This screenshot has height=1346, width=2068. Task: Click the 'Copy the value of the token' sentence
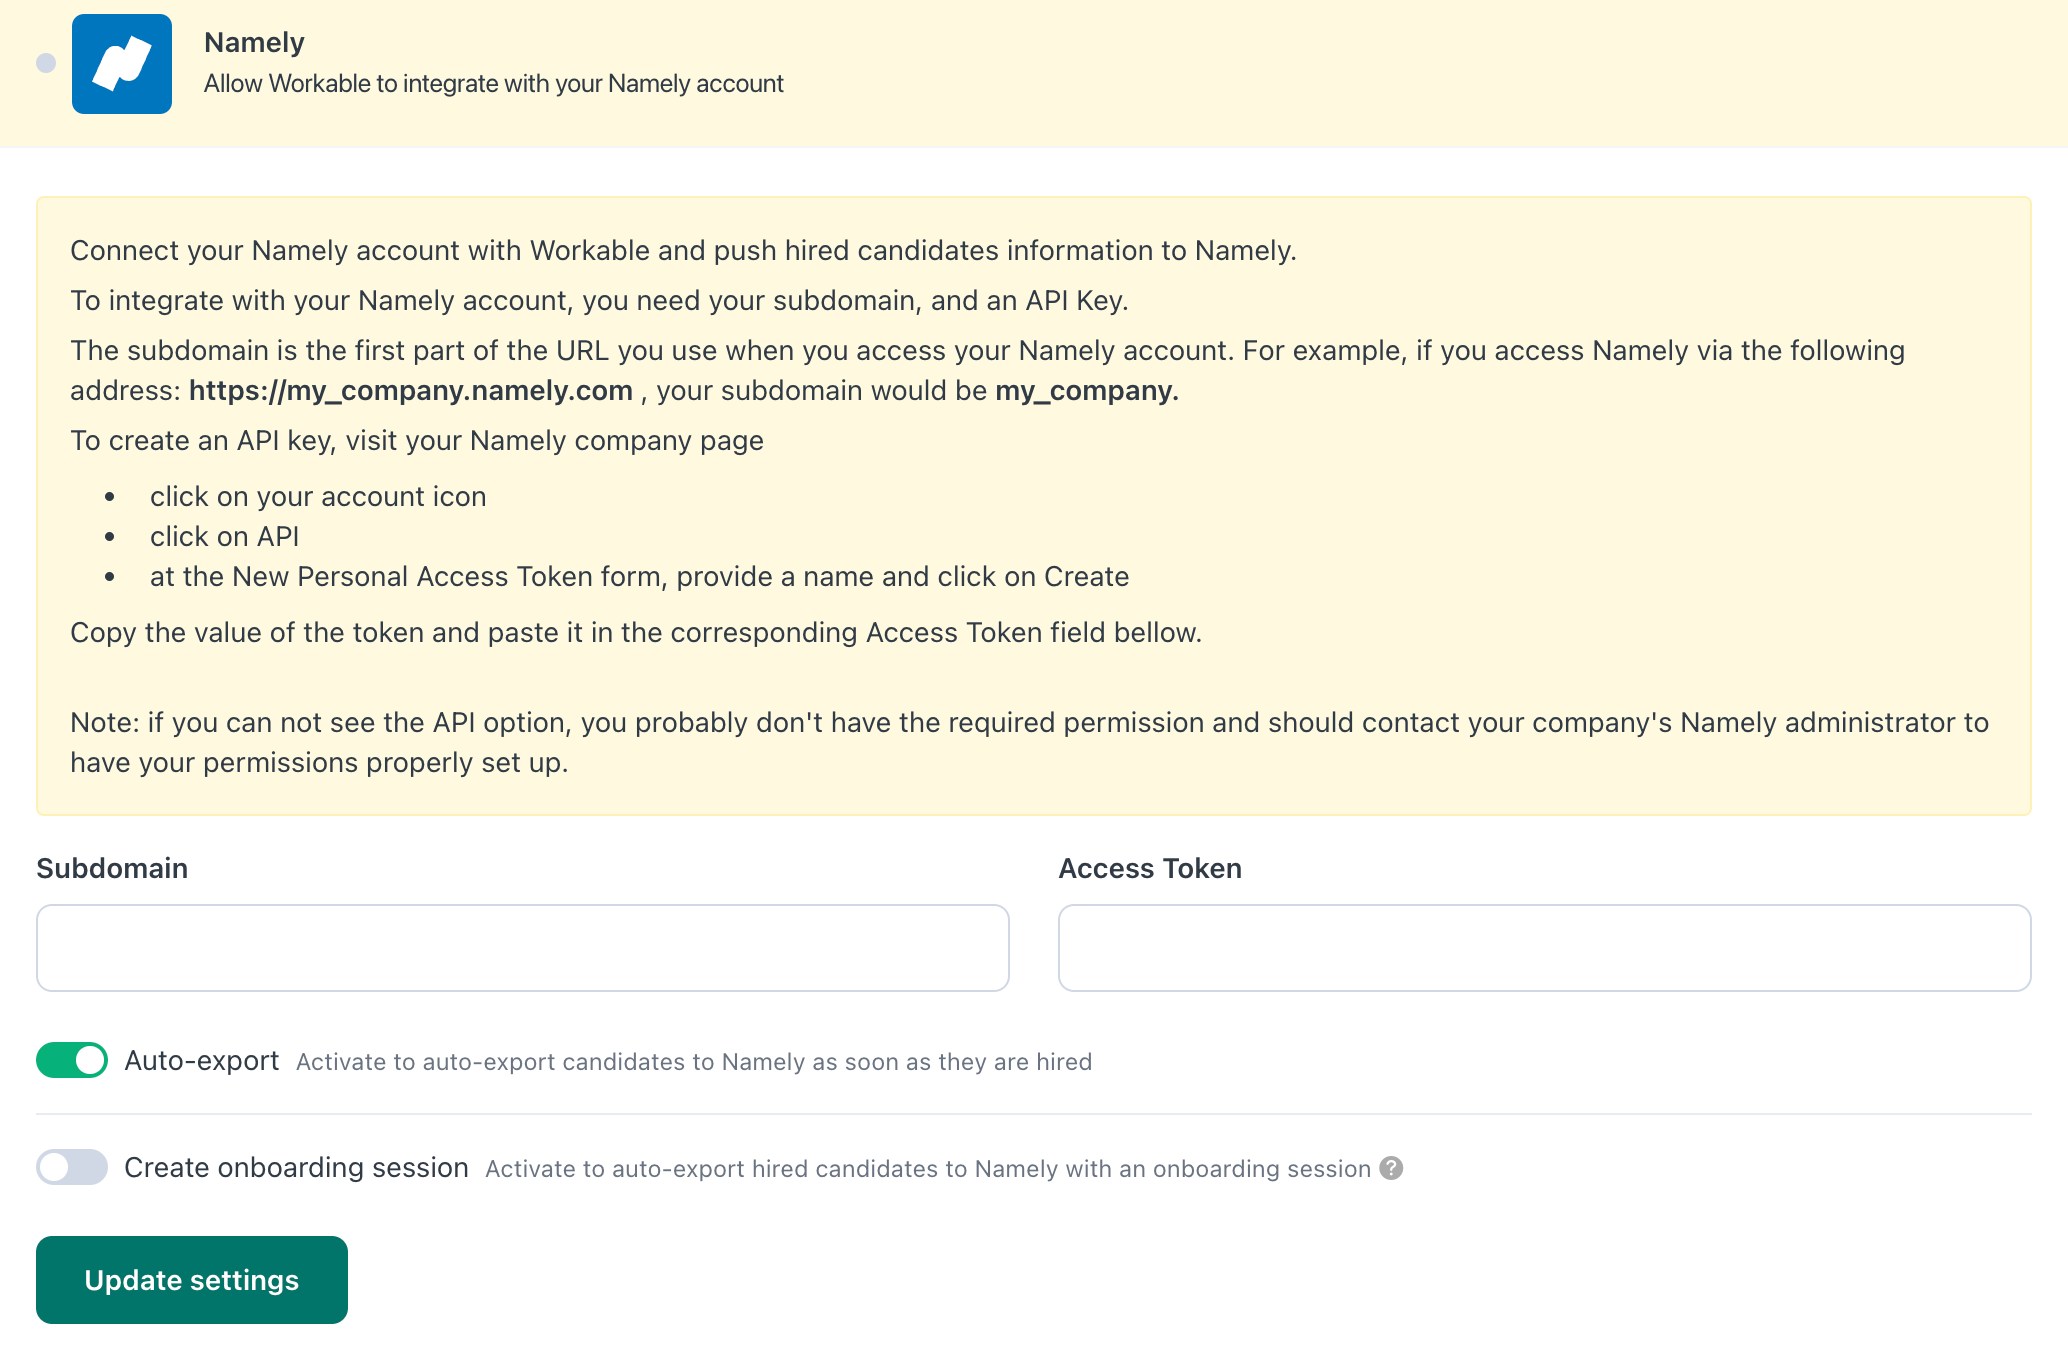(x=636, y=633)
